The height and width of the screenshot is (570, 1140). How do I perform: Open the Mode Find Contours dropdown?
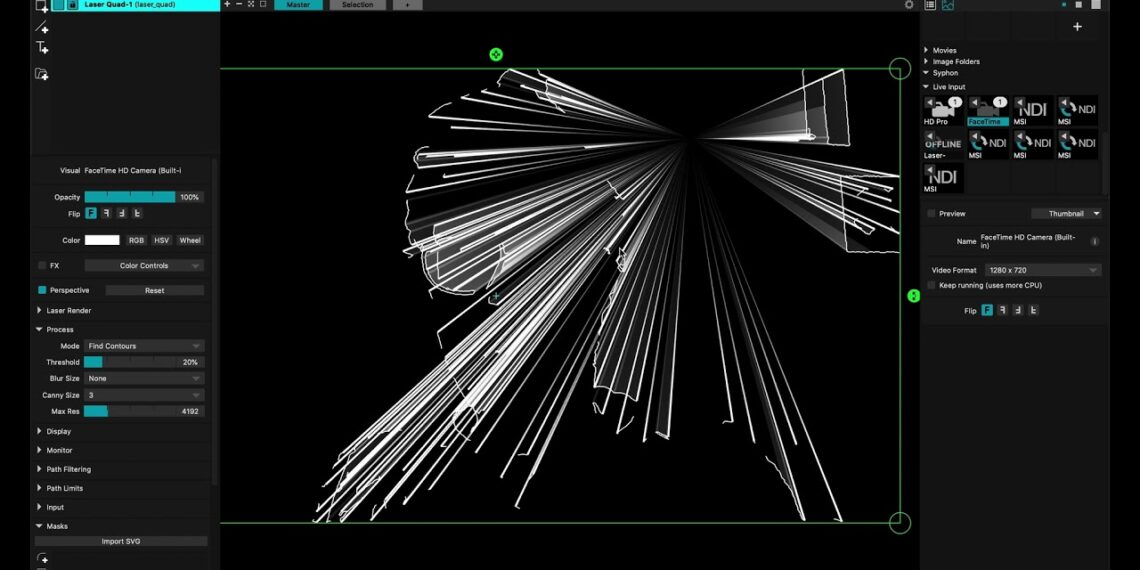tap(144, 346)
